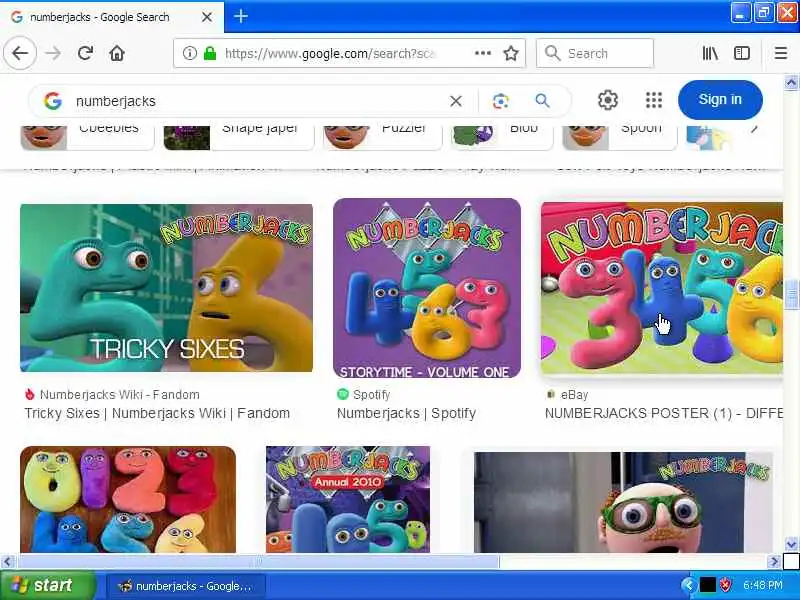The width and height of the screenshot is (800, 600).
Task: Bookmark this page with the star
Action: tap(511, 53)
